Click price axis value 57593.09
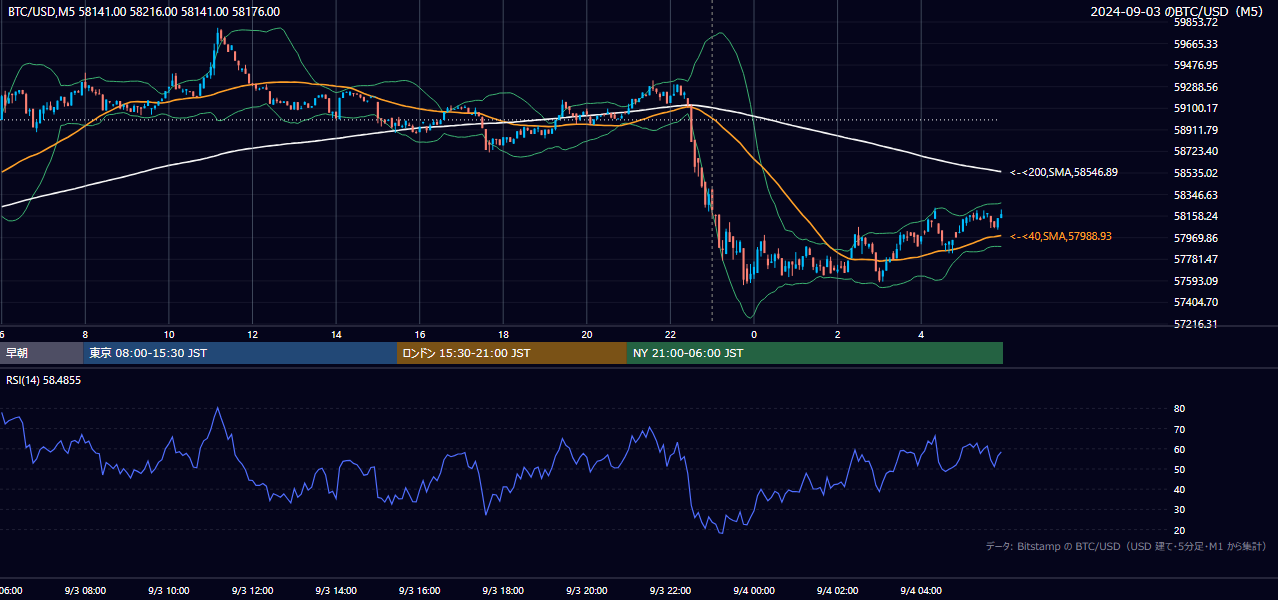This screenshot has width=1278, height=600. [1196, 281]
